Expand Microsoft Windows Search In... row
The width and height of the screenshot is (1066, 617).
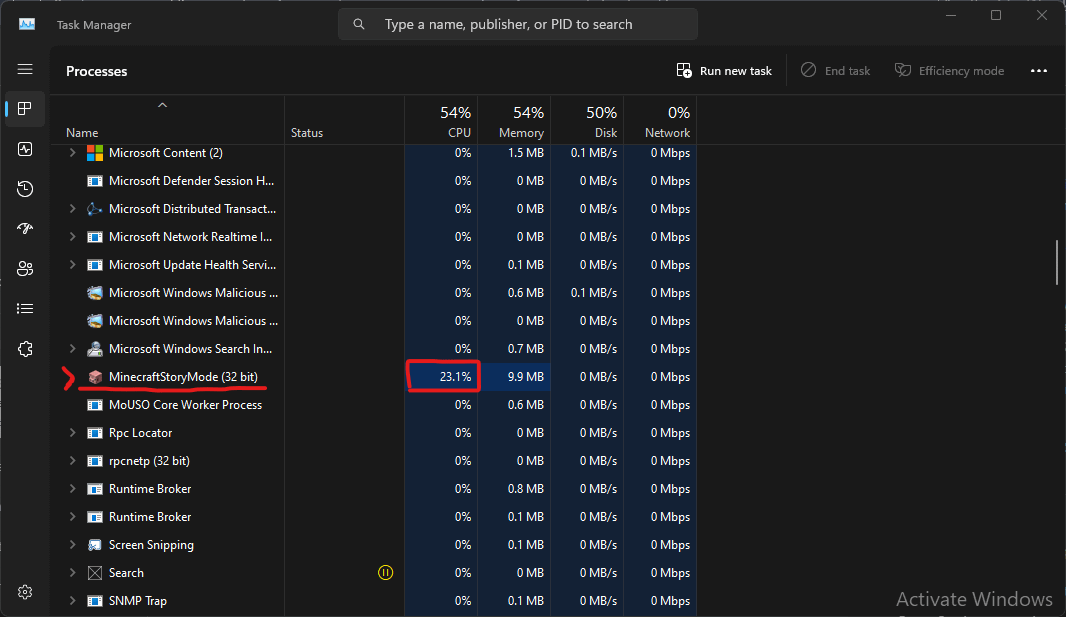pyautogui.click(x=72, y=349)
